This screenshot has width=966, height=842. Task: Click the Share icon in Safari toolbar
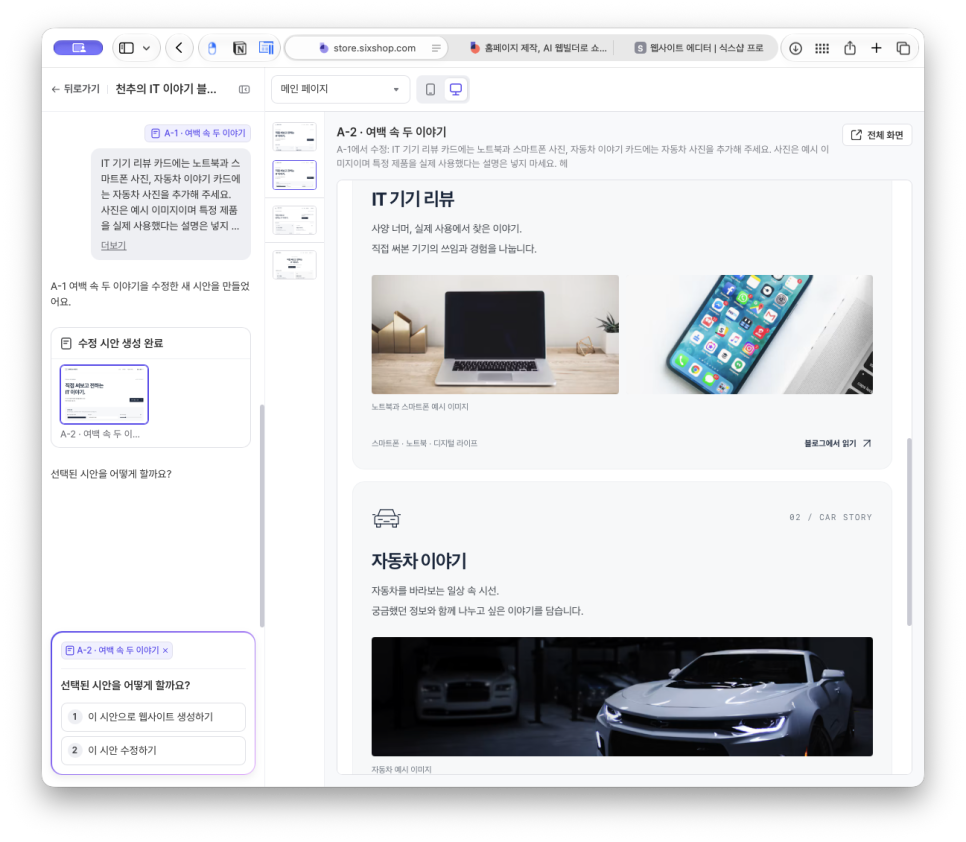coord(850,48)
